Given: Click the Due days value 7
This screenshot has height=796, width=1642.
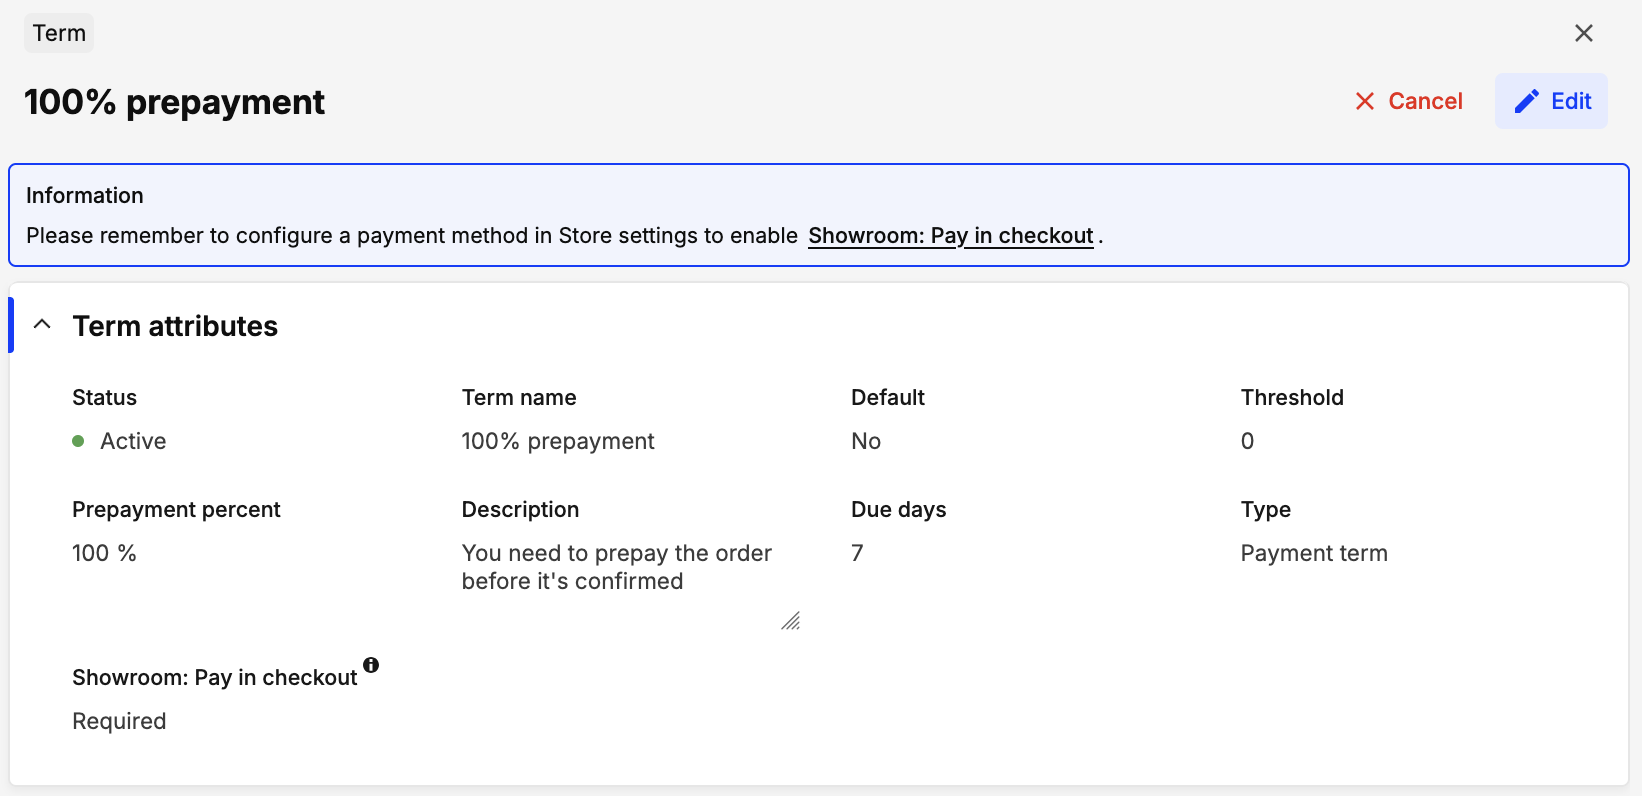Looking at the screenshot, I should pyautogui.click(x=857, y=553).
